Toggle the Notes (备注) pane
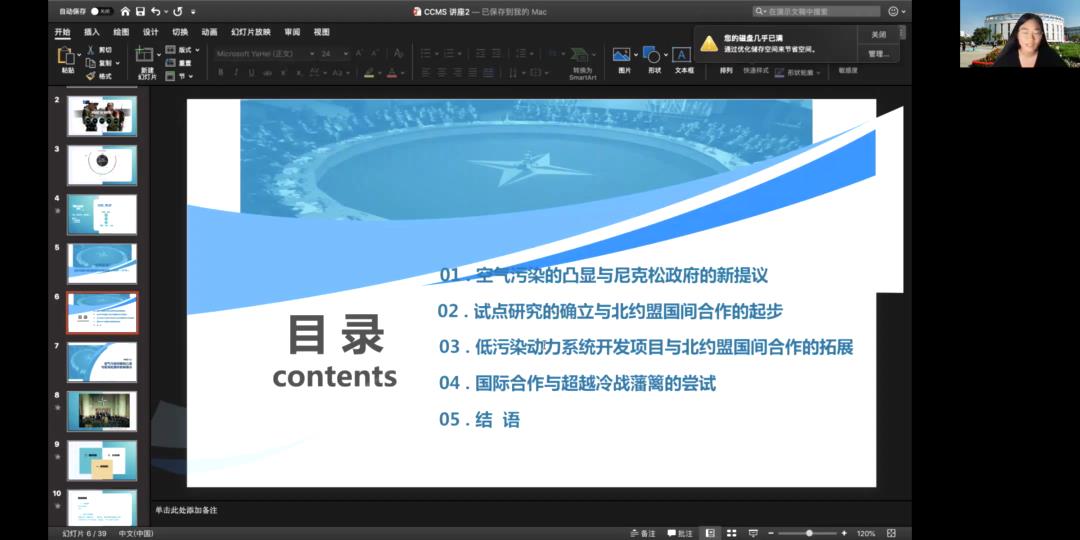 click(x=642, y=533)
